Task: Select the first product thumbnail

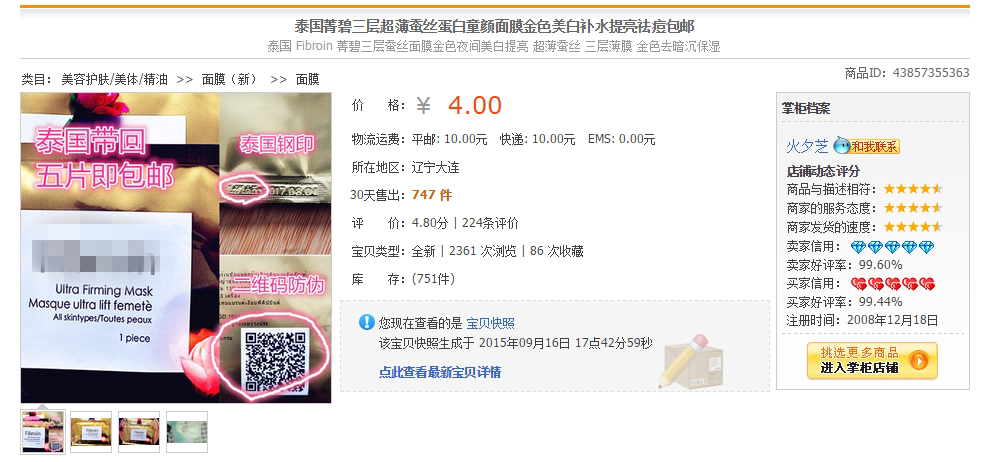Action: [43, 432]
